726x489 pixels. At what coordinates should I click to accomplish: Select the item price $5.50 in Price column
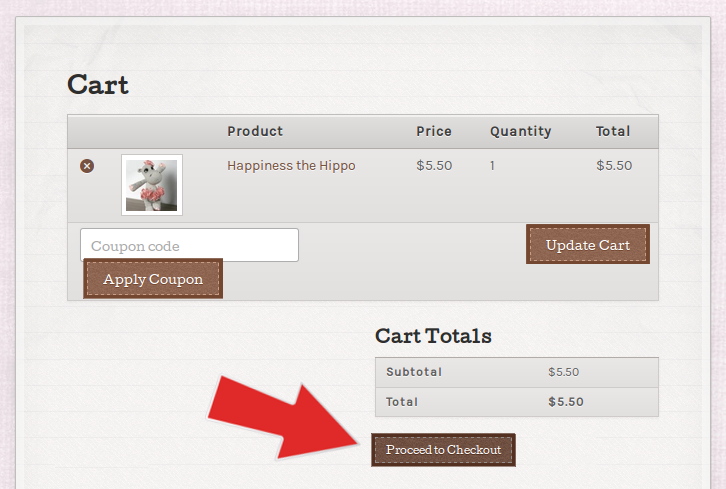[x=434, y=165]
